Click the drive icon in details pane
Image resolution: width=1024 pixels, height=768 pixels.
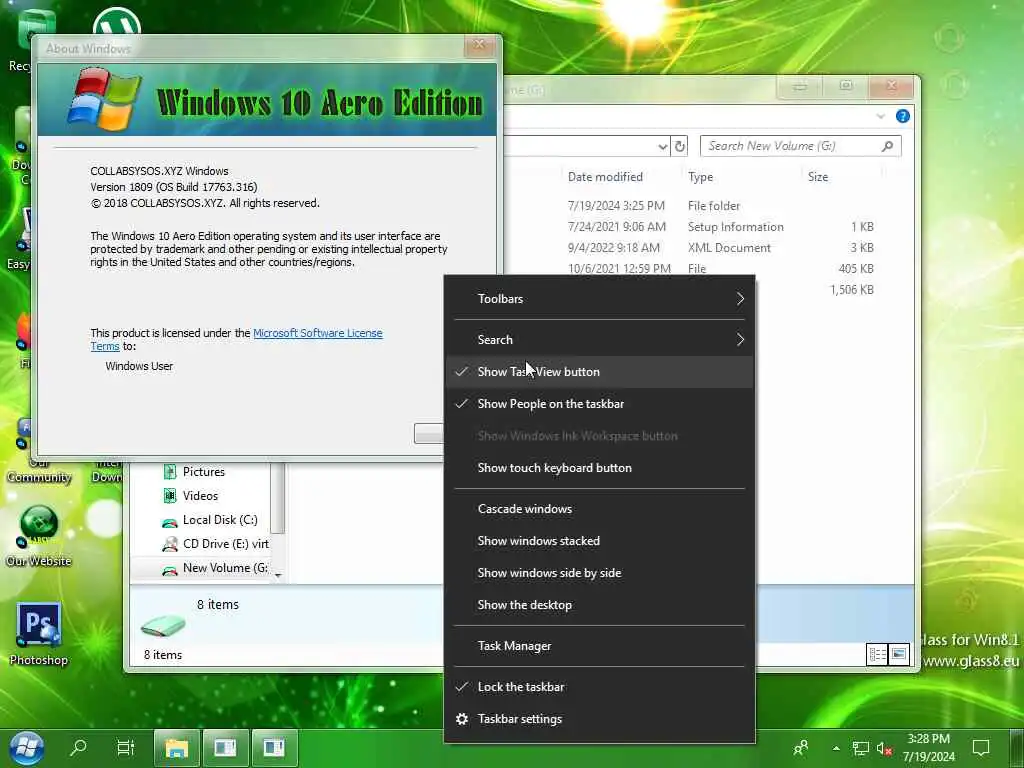click(163, 626)
